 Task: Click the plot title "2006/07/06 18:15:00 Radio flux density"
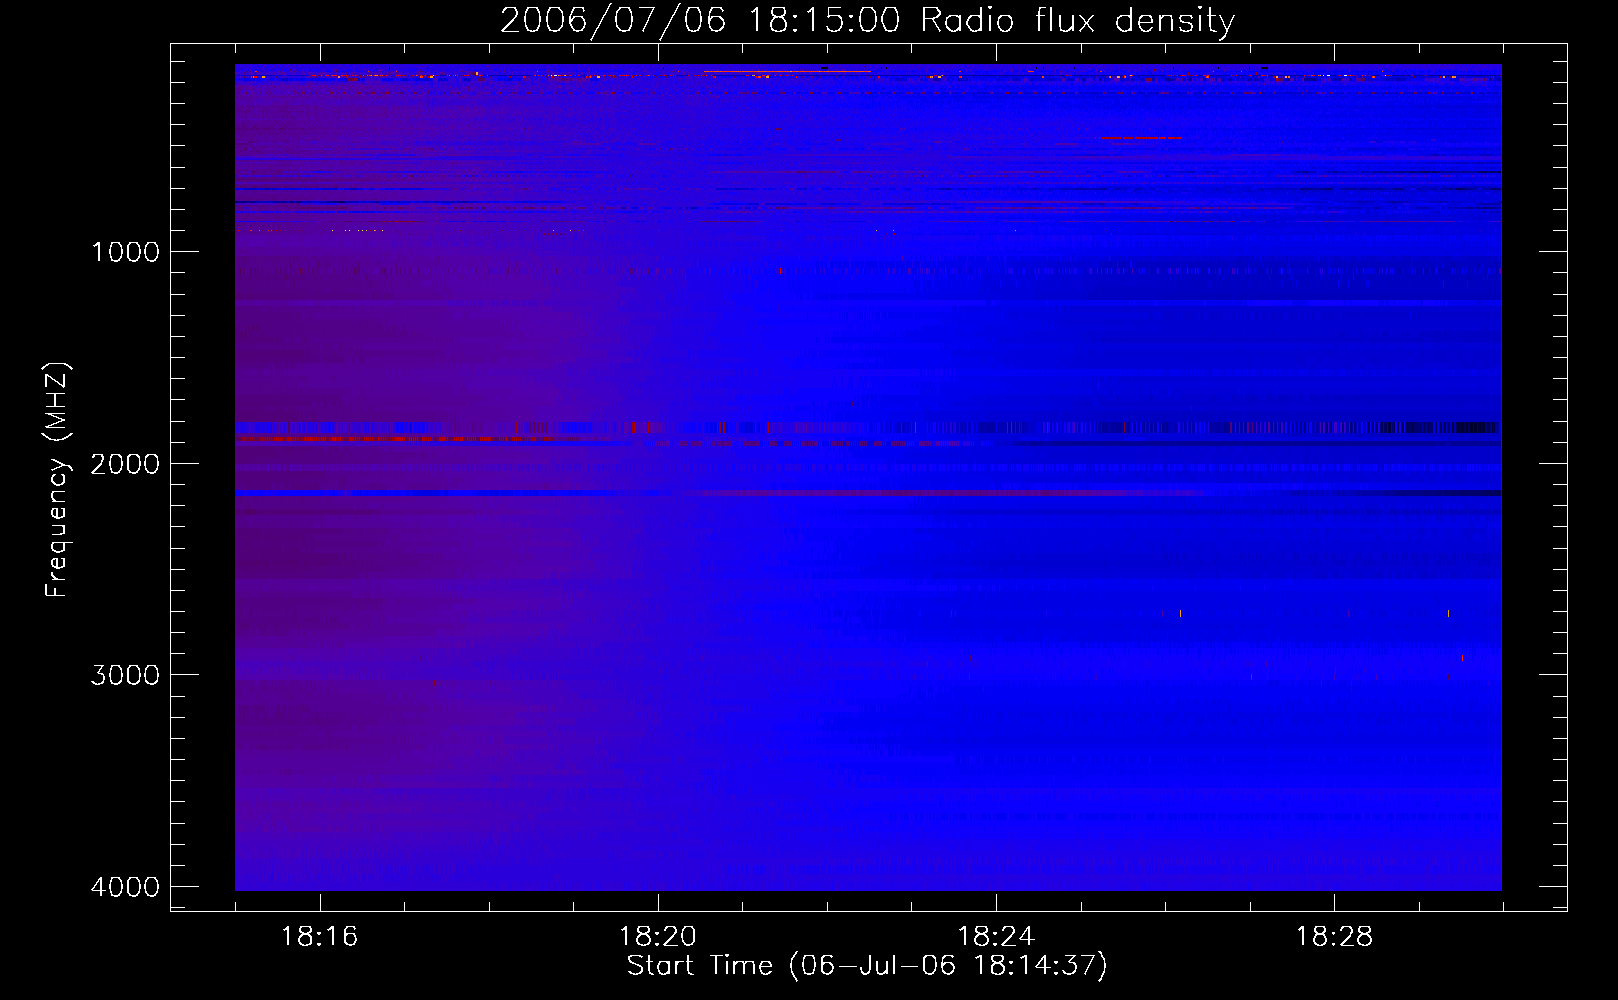867,21
